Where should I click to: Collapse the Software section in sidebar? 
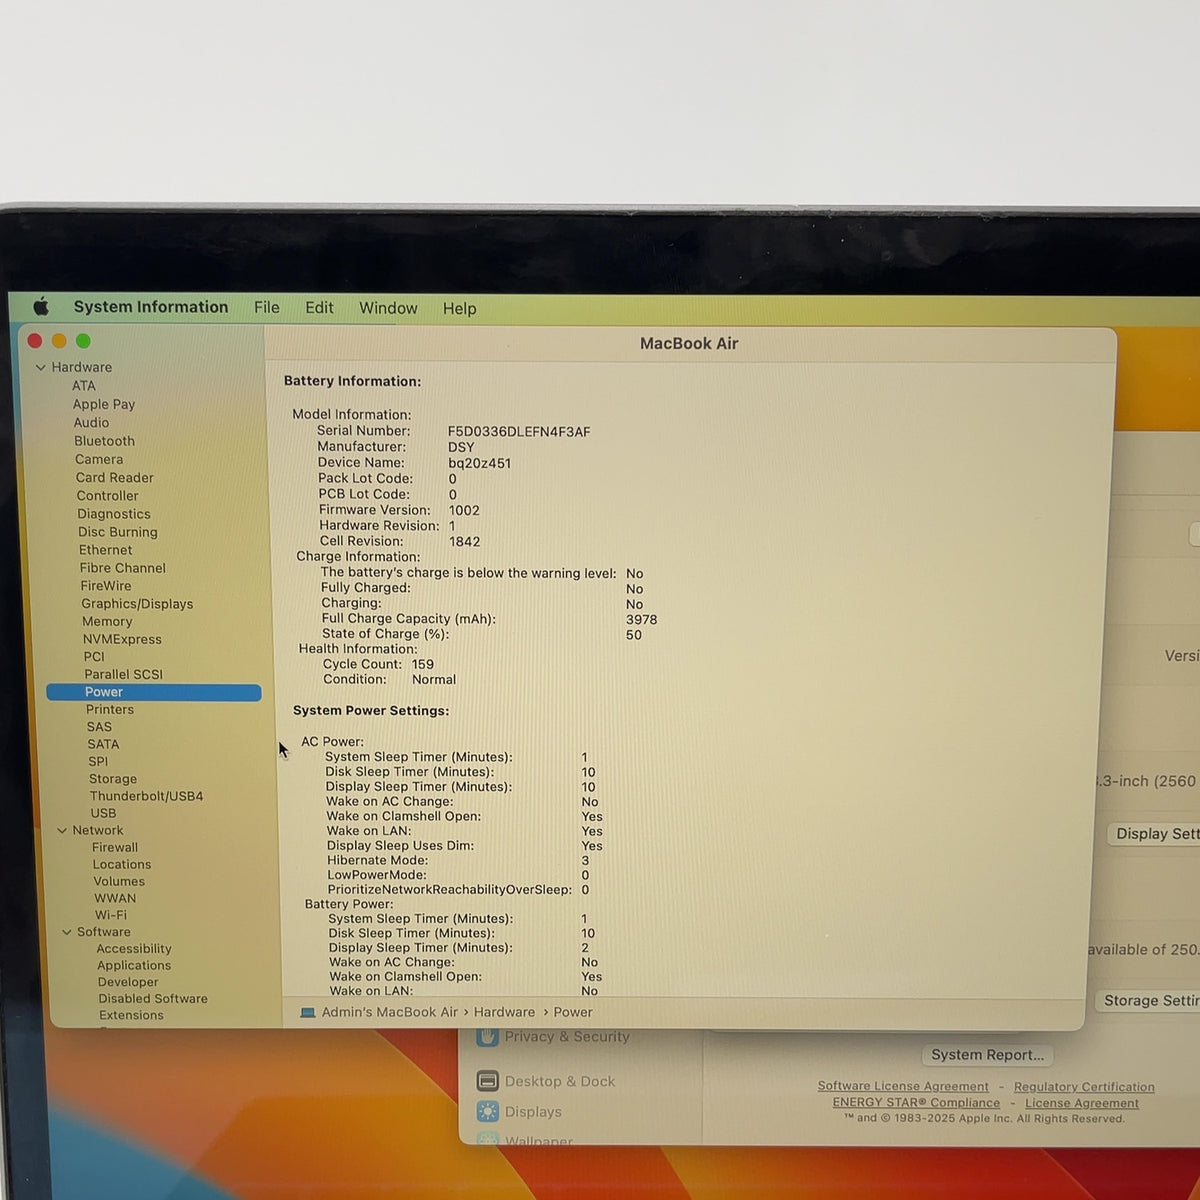click(67, 932)
